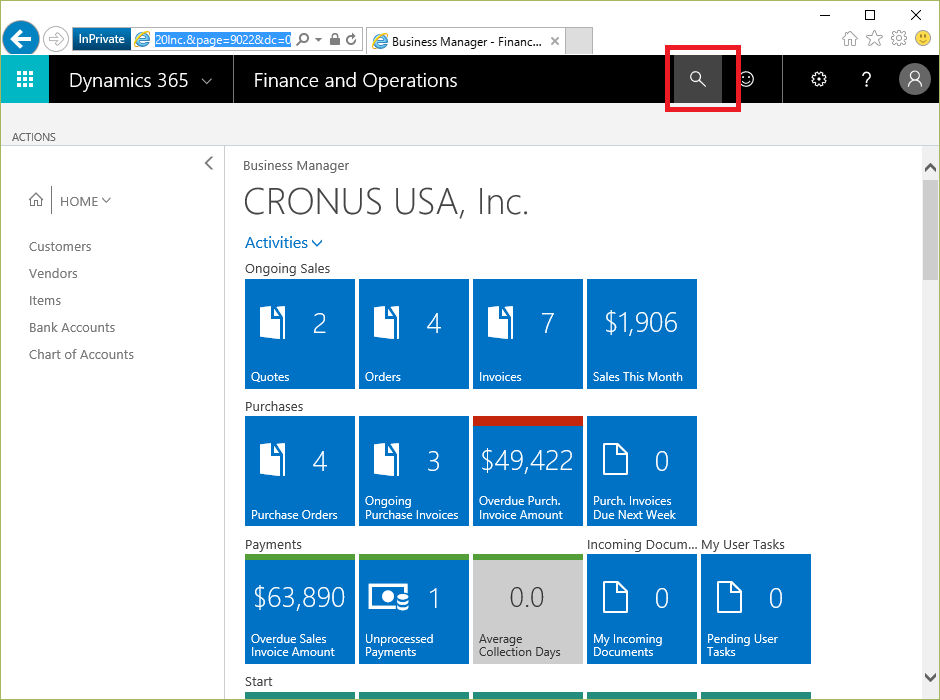Open the My Incoming Documents tile
The width and height of the screenshot is (940, 700).
pos(641,609)
